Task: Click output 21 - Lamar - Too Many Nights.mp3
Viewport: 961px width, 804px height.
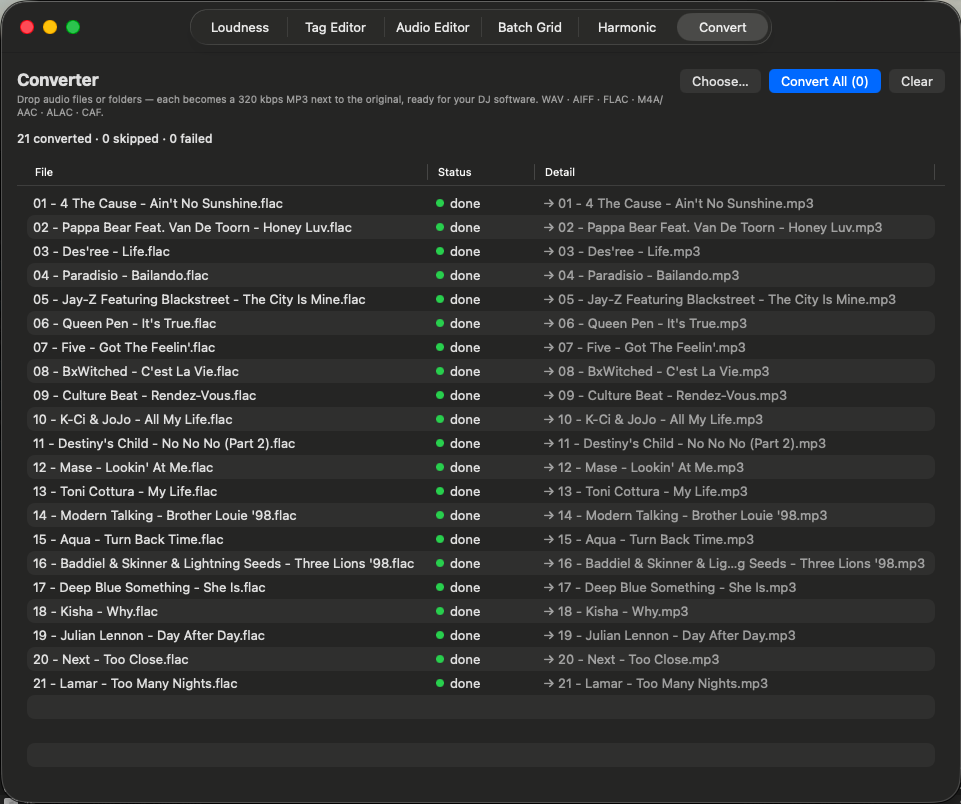Action: coord(656,683)
